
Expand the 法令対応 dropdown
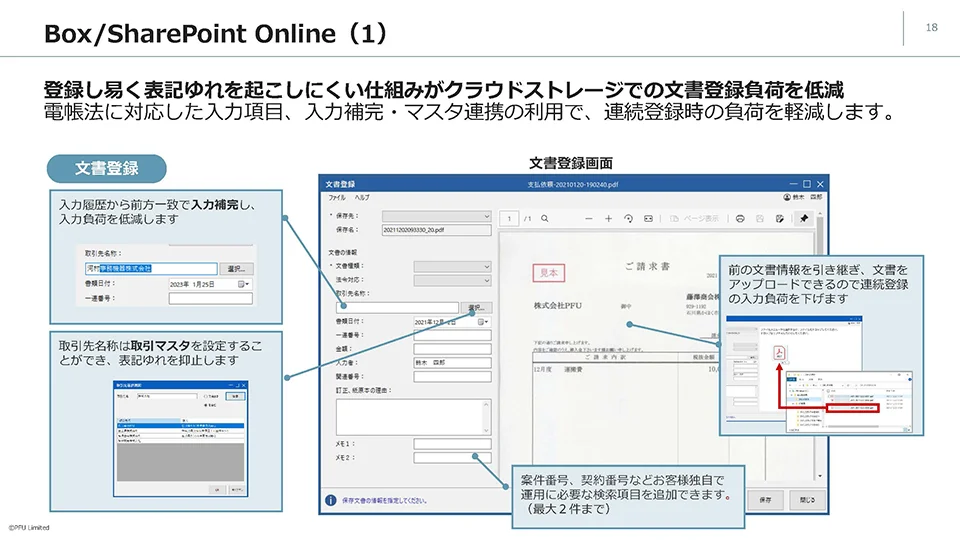[452, 280]
